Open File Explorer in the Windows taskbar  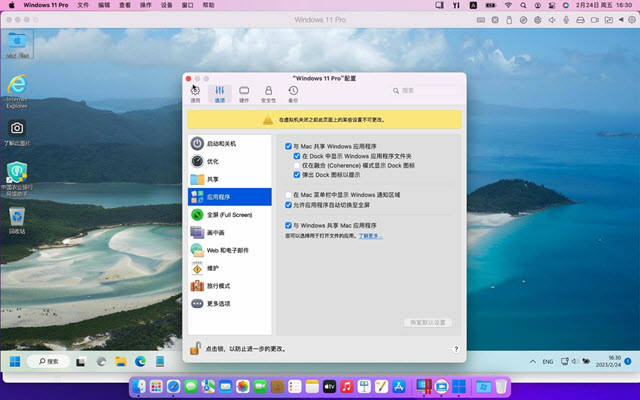pyautogui.click(x=120, y=362)
